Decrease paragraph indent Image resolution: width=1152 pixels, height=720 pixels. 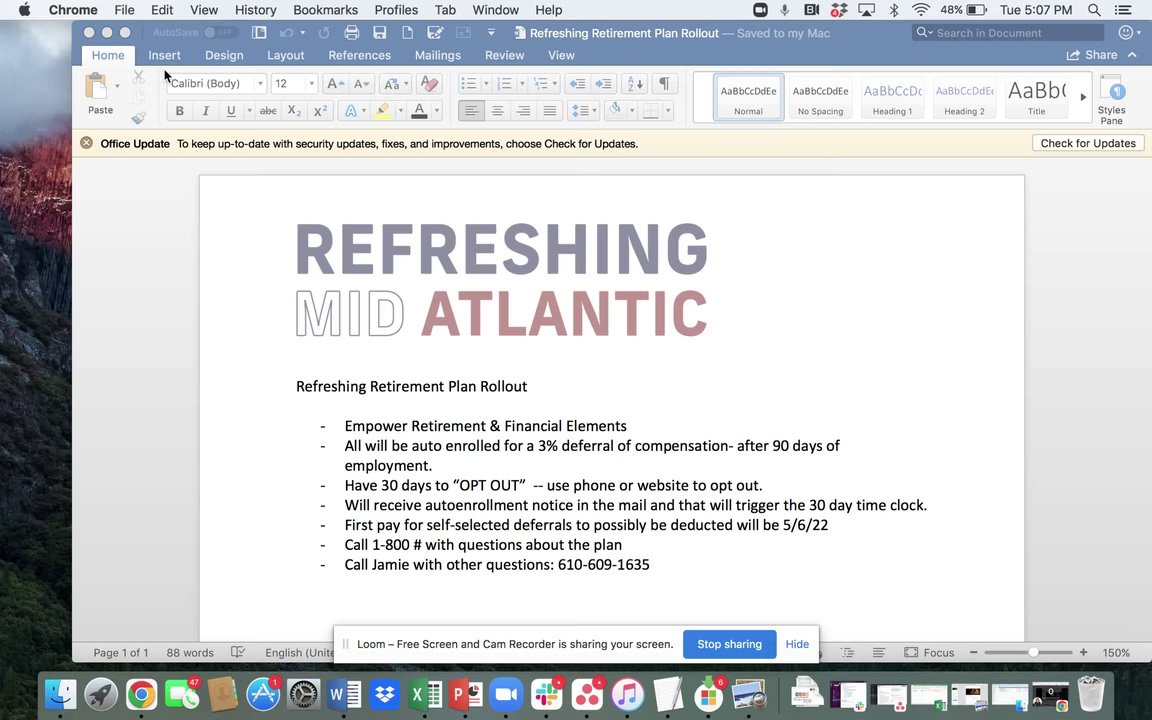coord(577,84)
